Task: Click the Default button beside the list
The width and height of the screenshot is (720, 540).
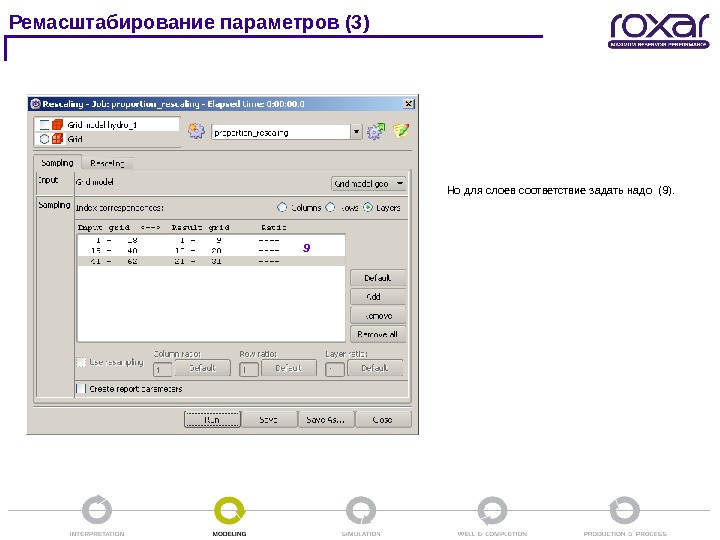Action: (x=377, y=278)
